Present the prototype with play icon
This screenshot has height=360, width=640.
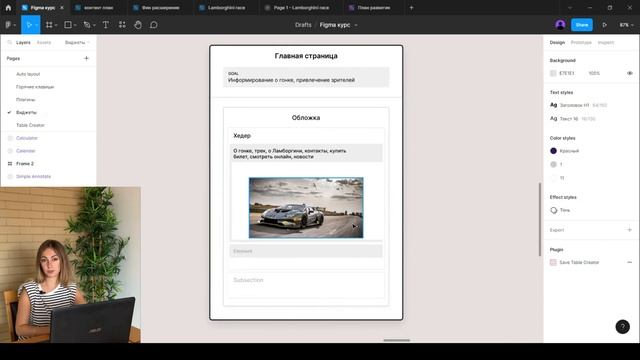604,25
